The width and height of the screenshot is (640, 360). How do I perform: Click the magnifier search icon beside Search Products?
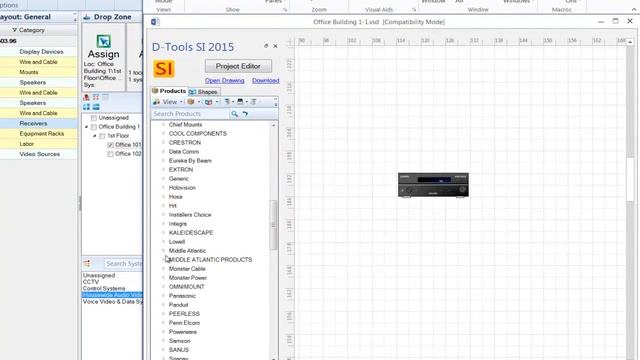tap(234, 114)
